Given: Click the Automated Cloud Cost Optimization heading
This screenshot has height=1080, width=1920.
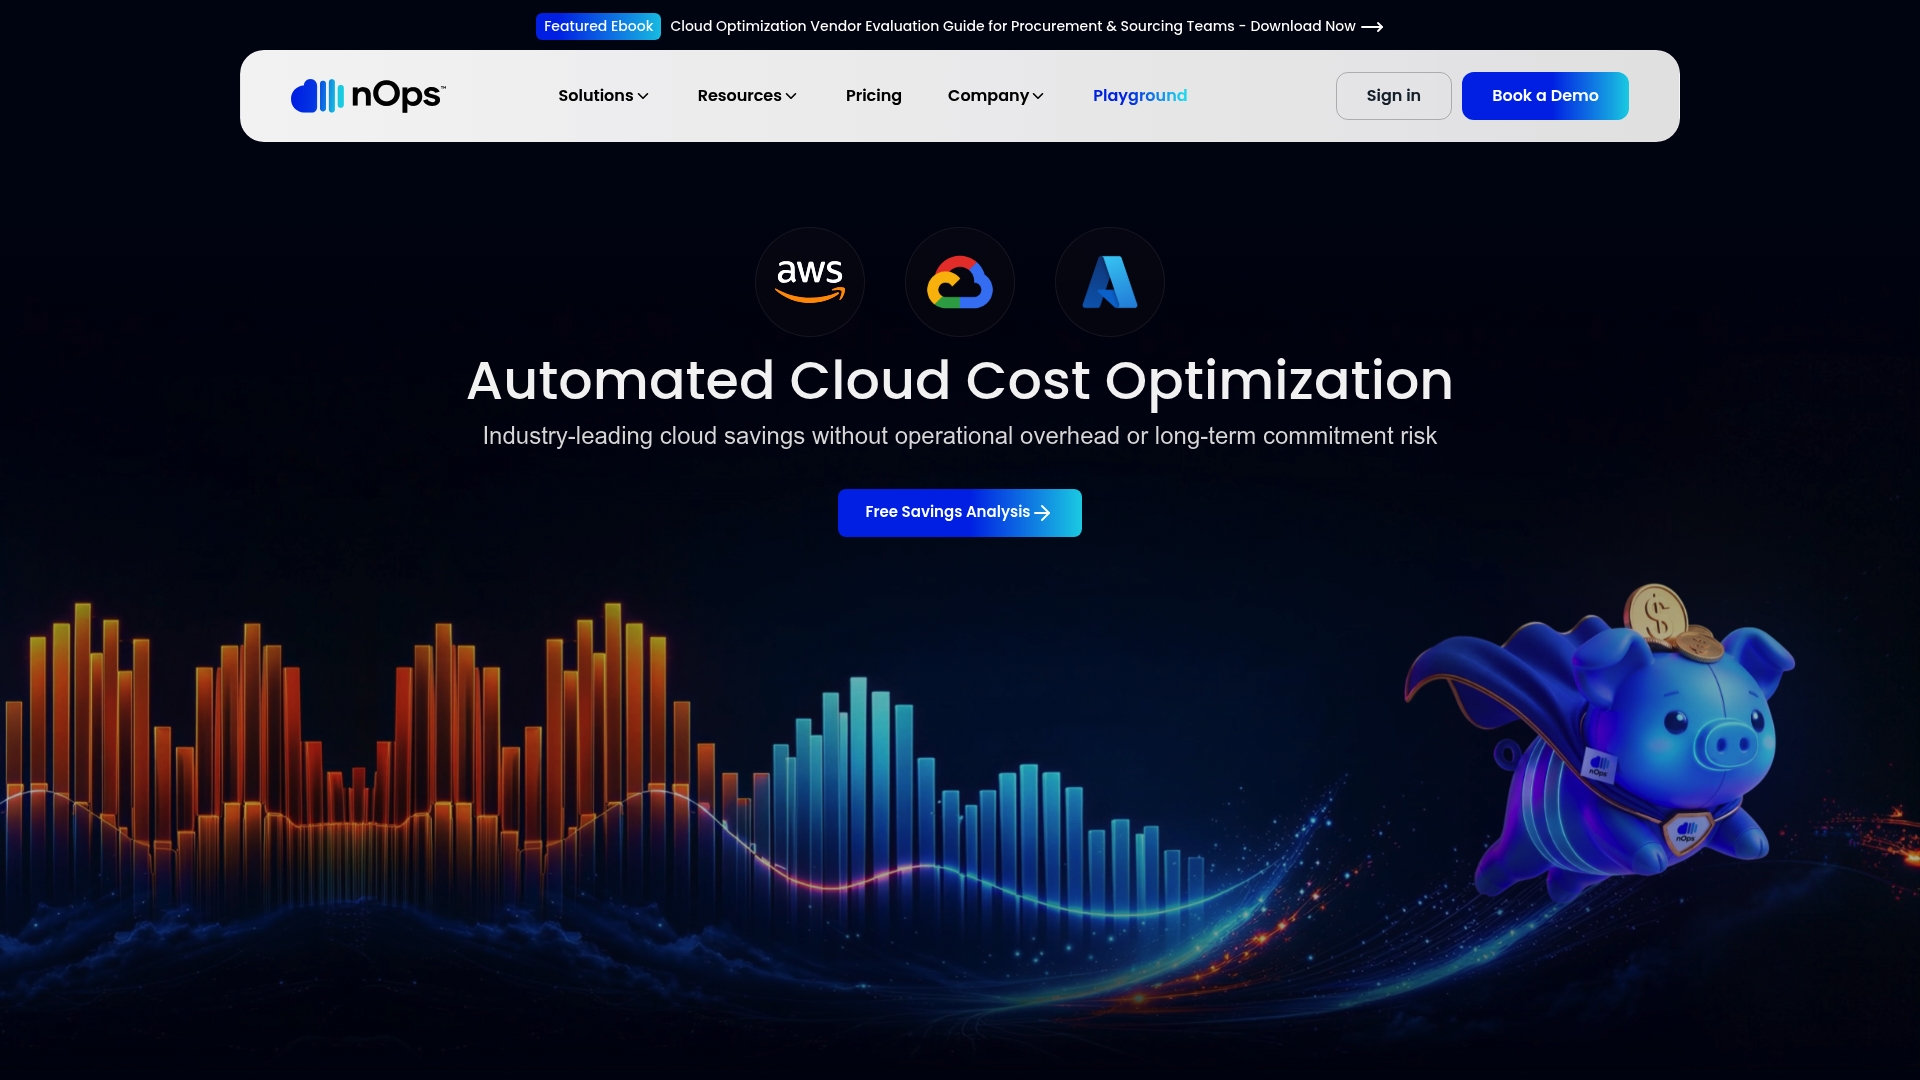Looking at the screenshot, I should coord(960,381).
